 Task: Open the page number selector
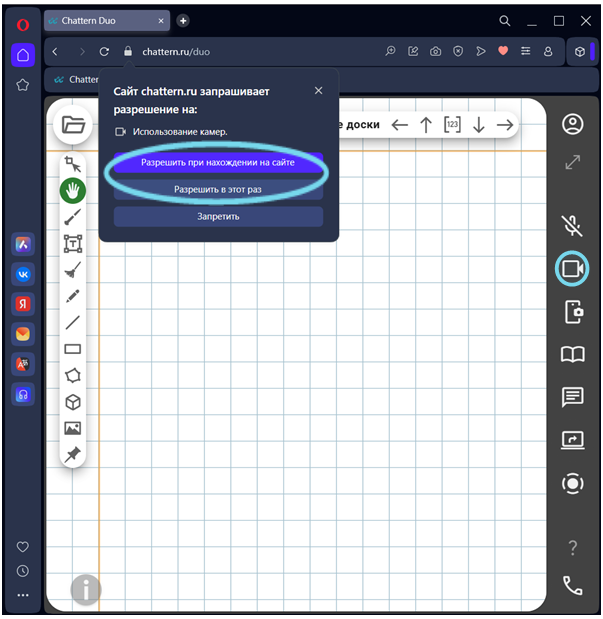coord(452,125)
